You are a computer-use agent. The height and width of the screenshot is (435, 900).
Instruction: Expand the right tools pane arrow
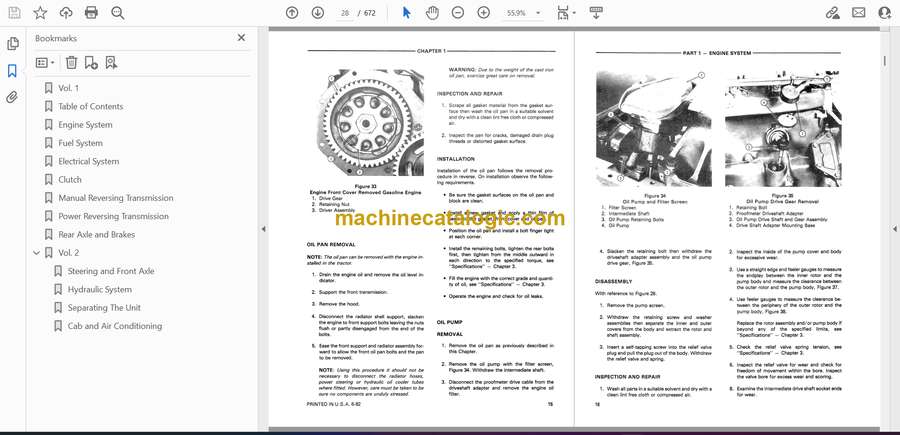point(894,229)
